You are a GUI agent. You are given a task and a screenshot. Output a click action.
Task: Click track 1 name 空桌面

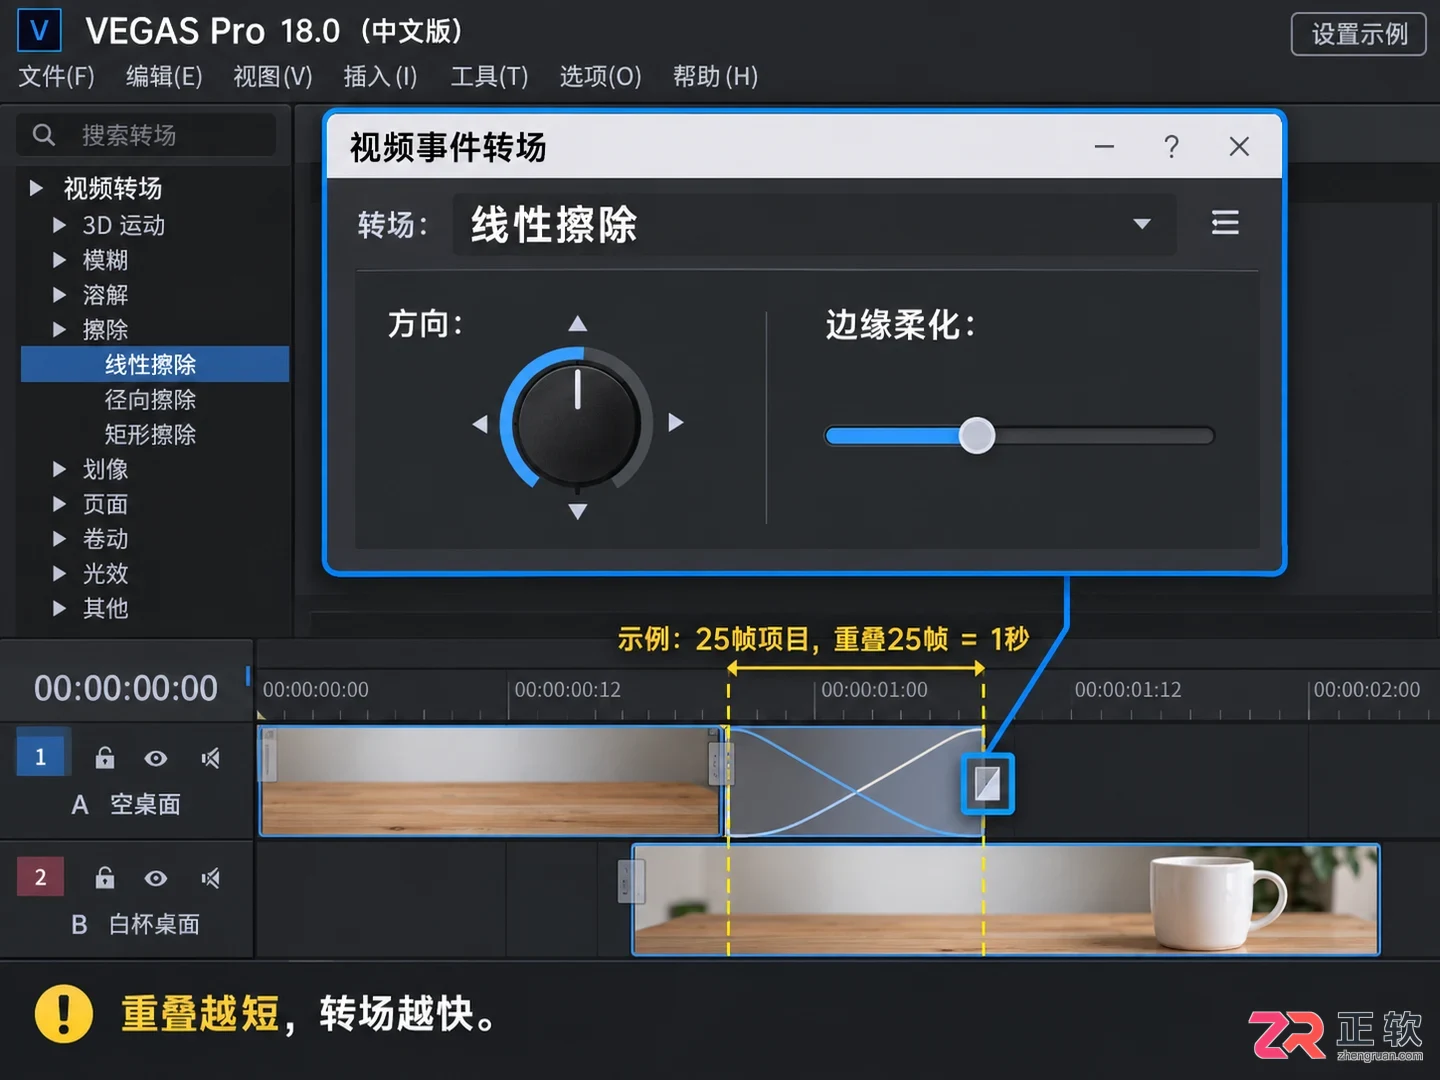[145, 804]
